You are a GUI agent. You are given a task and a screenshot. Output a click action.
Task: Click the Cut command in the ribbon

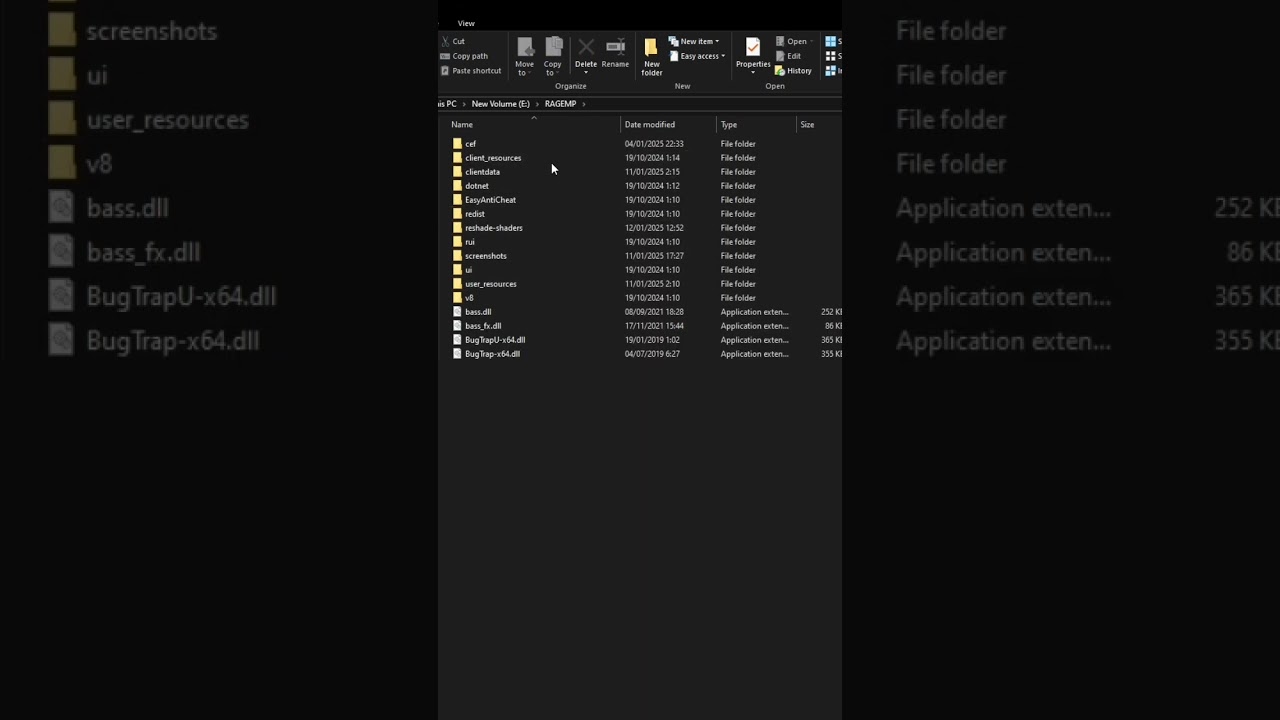[453, 41]
